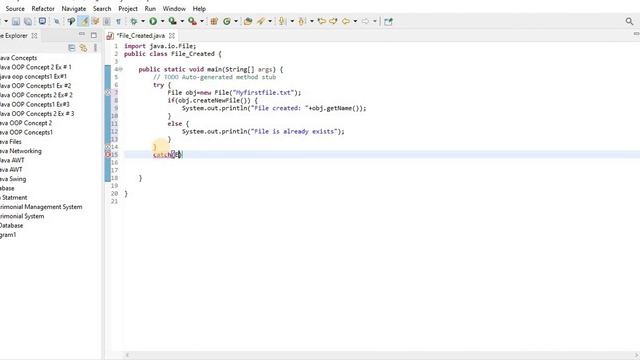The width and height of the screenshot is (640, 360).
Task: Launch Coverage run icon
Action: [173, 21]
